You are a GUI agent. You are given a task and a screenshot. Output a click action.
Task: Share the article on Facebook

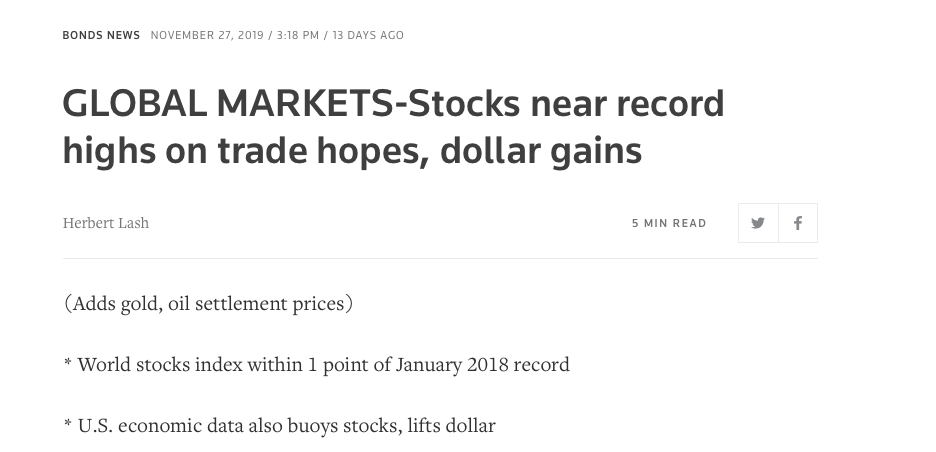point(798,223)
